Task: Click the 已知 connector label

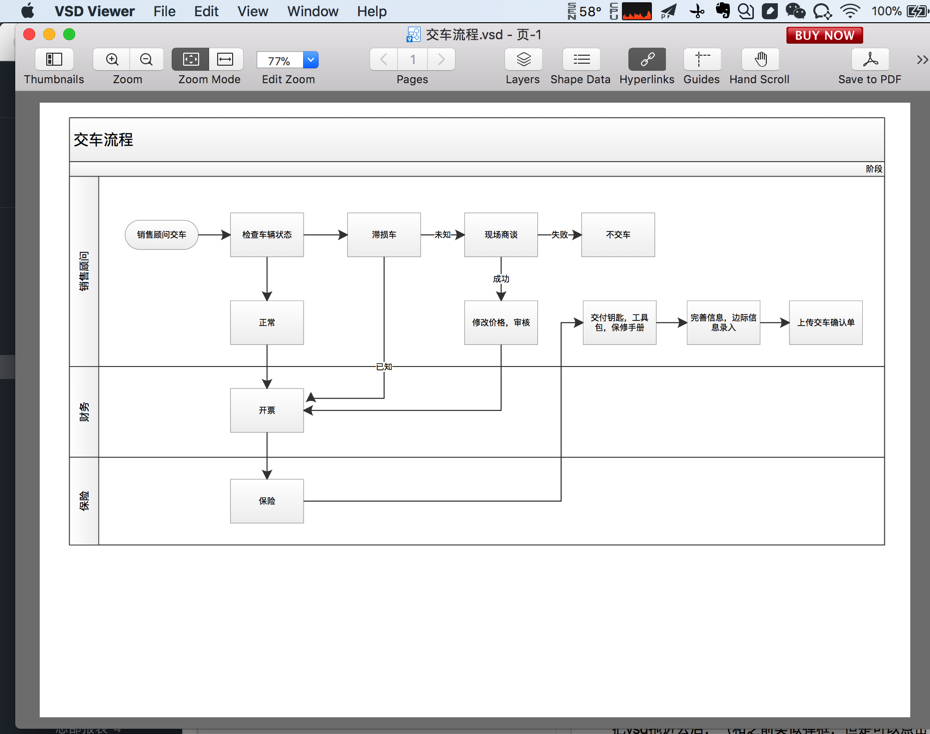Action: pos(384,366)
